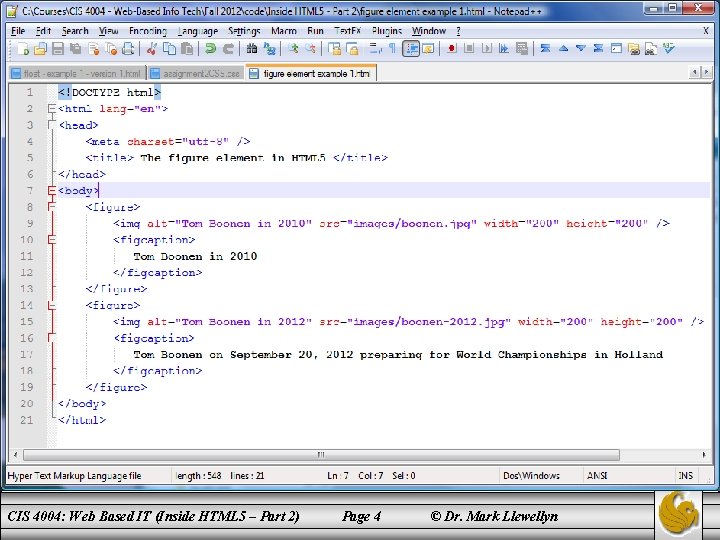Collapse the figcaption fold on line 10

(x=51, y=239)
